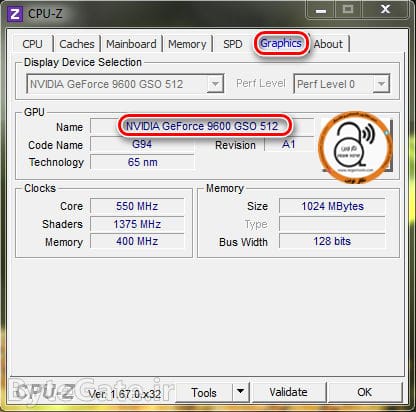This screenshot has height=412, width=416.
Task: Open the About tab
Action: pyautogui.click(x=328, y=44)
